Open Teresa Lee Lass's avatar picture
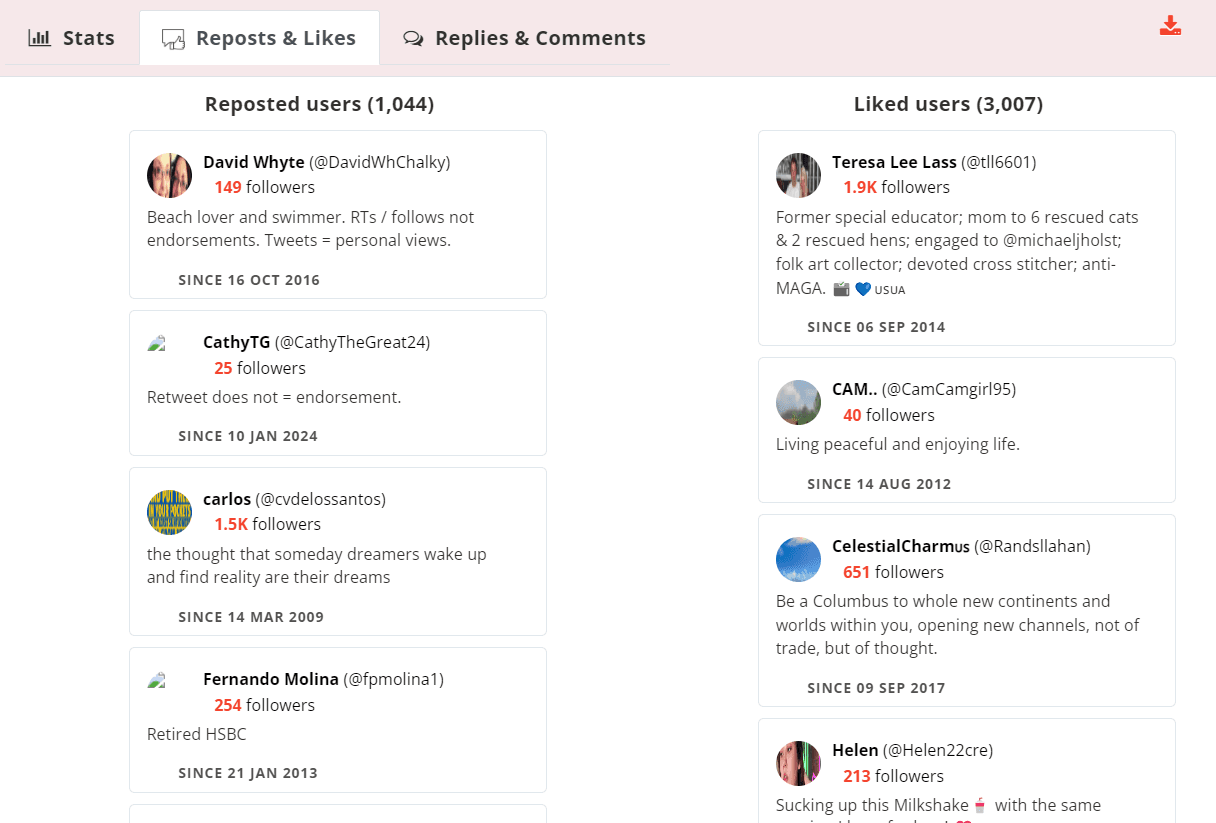Viewport: 1216px width, 823px height. point(798,175)
